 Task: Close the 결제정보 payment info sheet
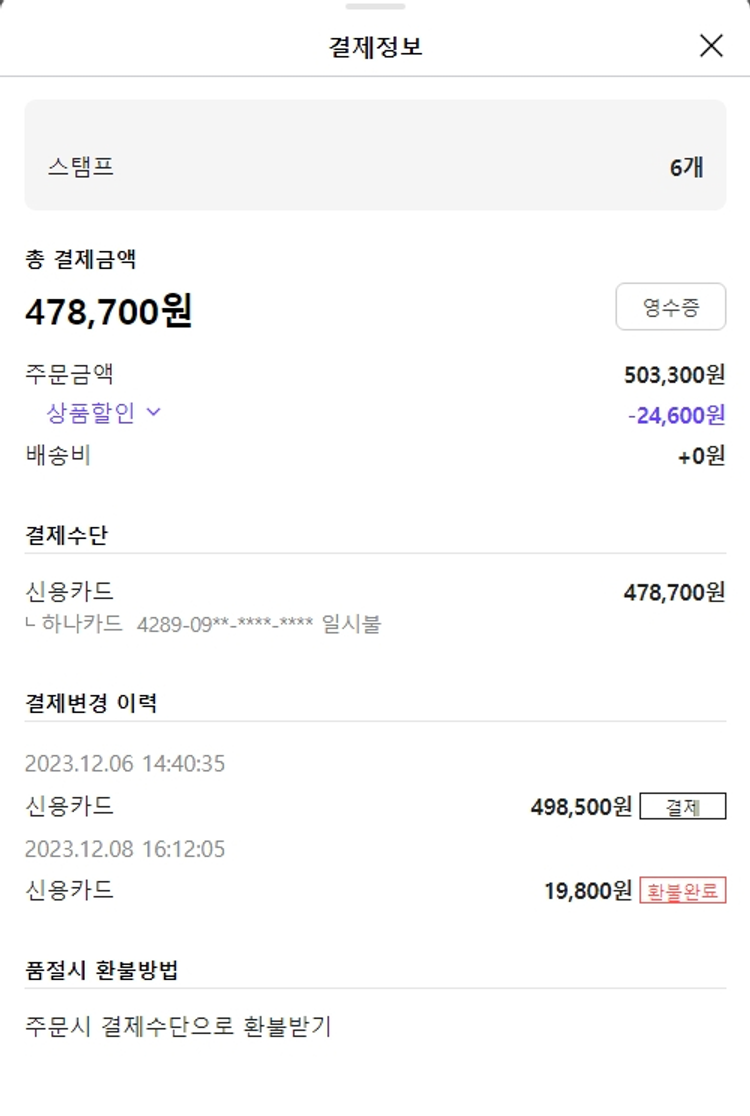click(711, 46)
